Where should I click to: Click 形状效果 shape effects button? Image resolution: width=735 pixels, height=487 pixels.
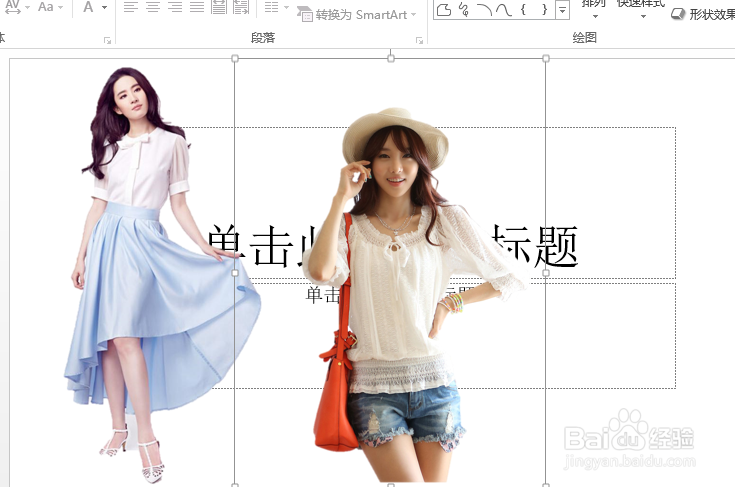click(703, 15)
